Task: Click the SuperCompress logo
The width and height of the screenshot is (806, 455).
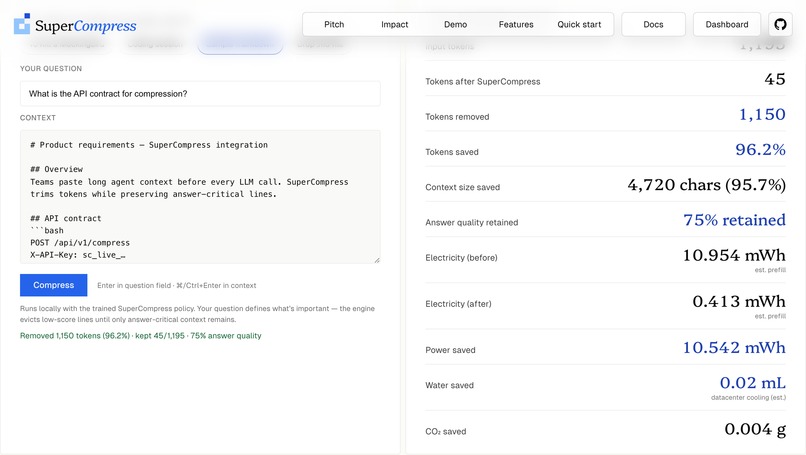Action: click(75, 25)
